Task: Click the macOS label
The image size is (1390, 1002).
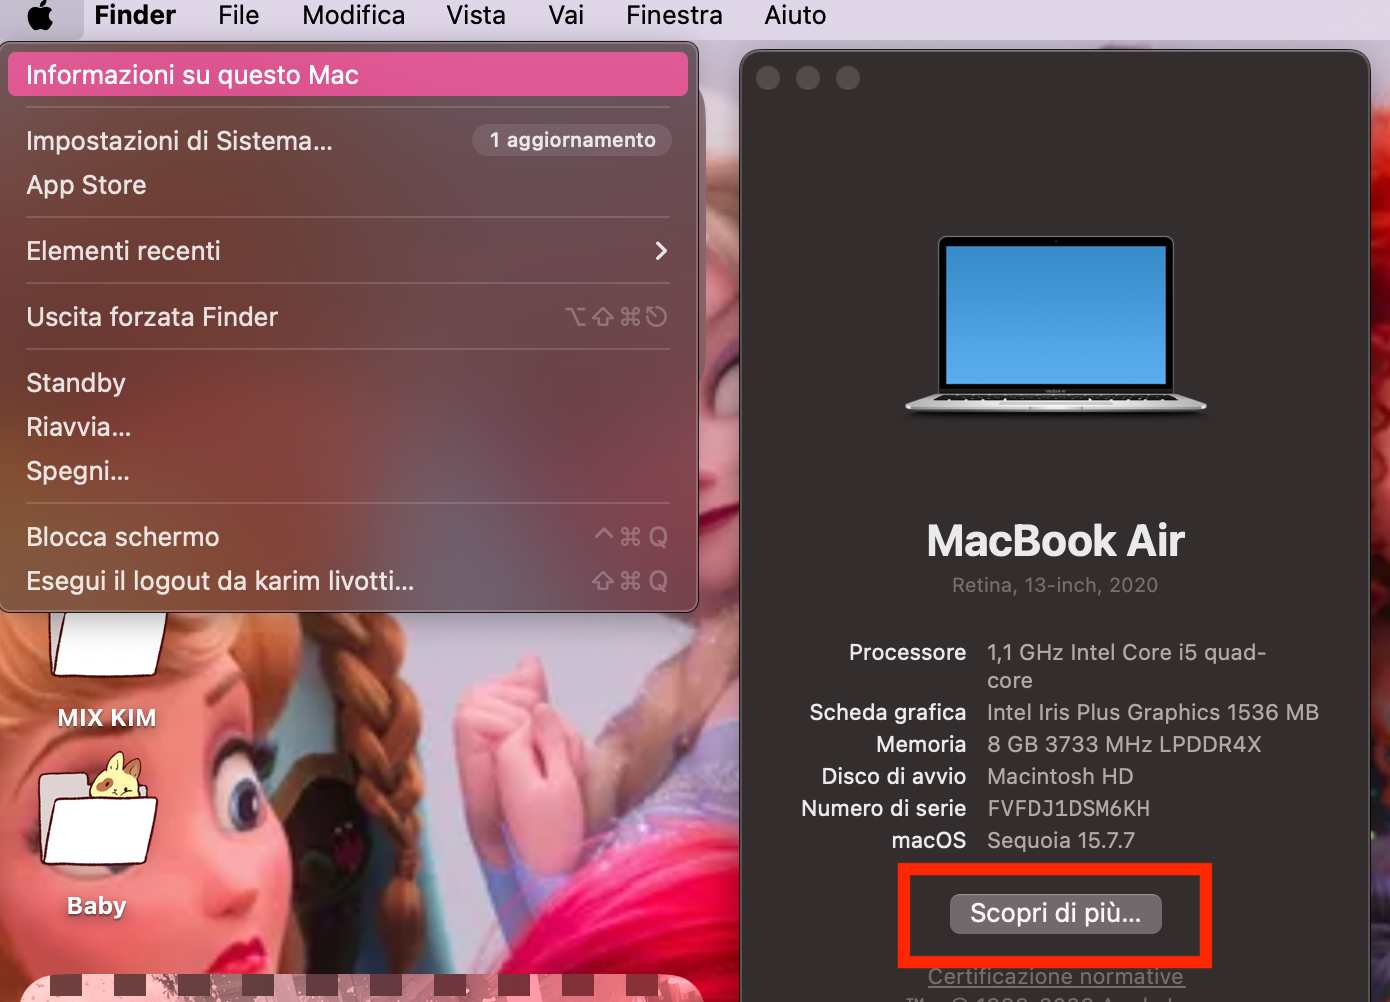Action: (929, 840)
